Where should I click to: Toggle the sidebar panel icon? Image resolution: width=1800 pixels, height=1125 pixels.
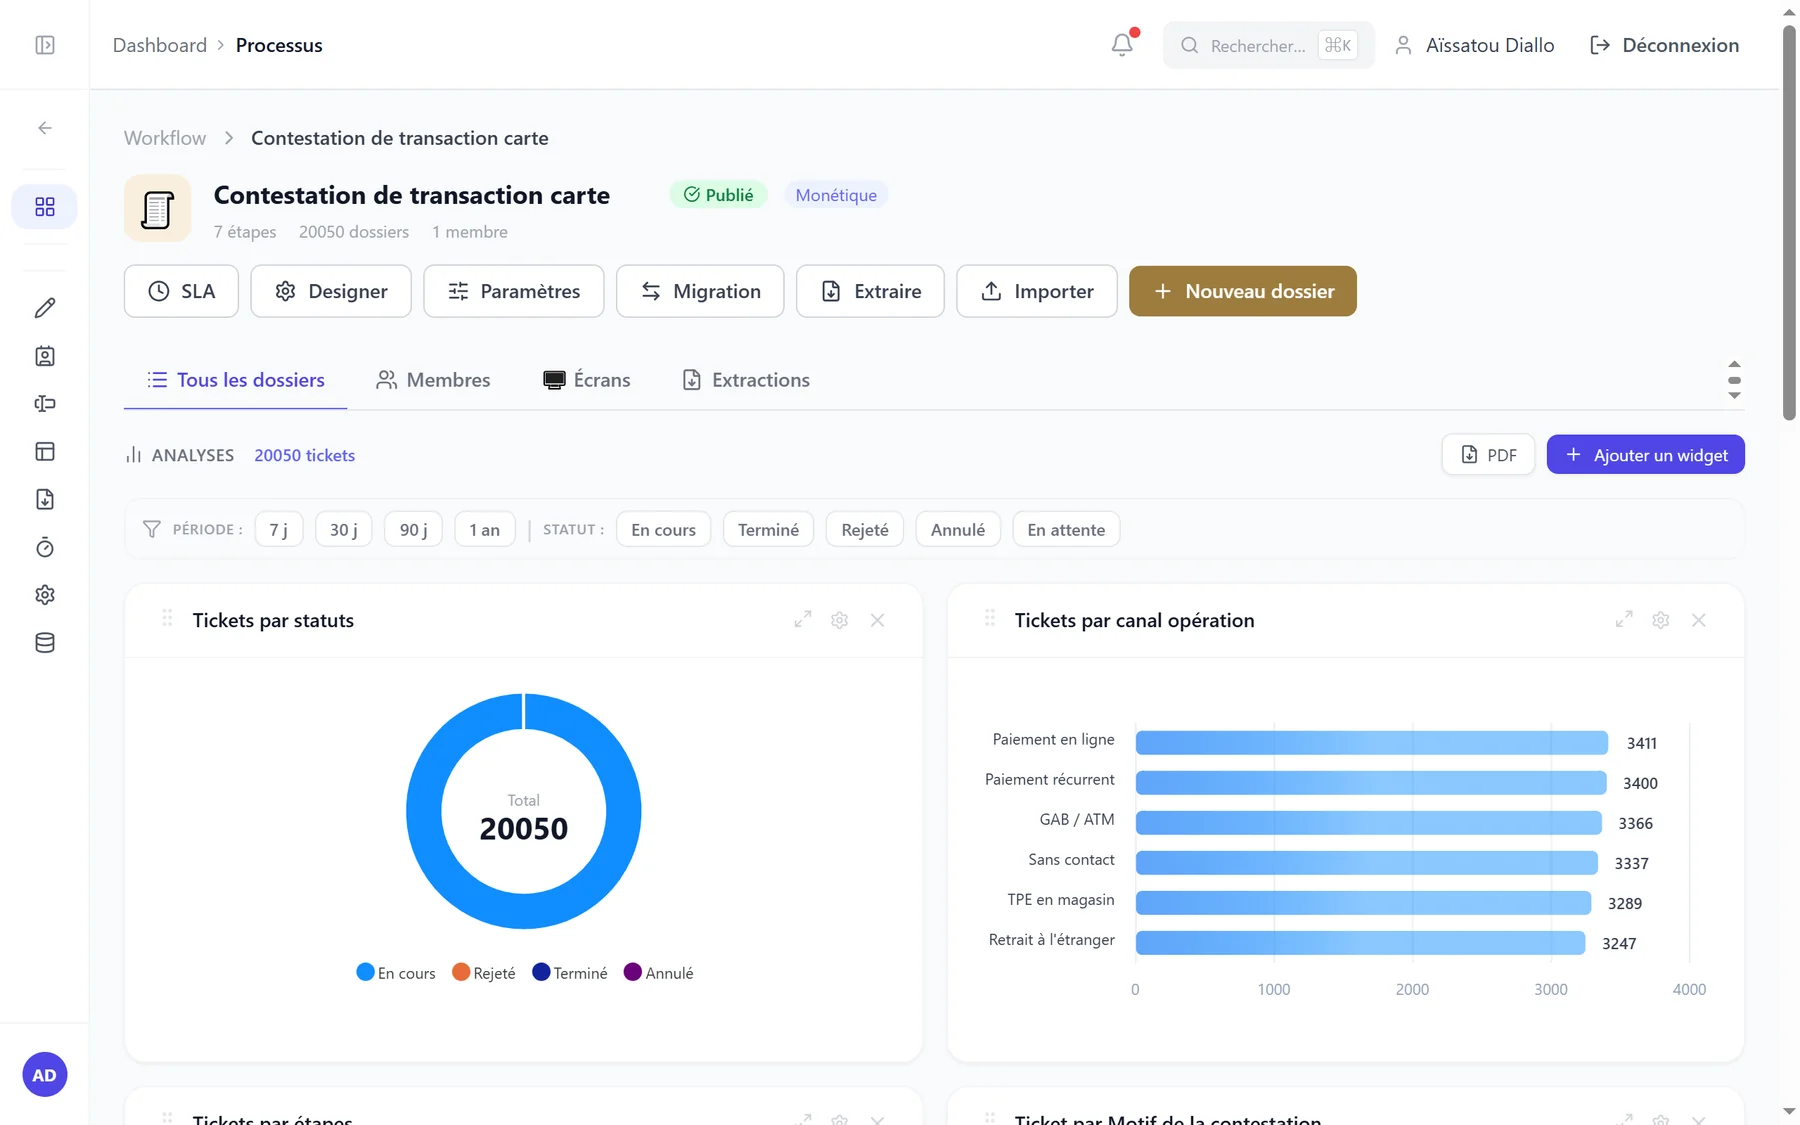[x=45, y=45]
